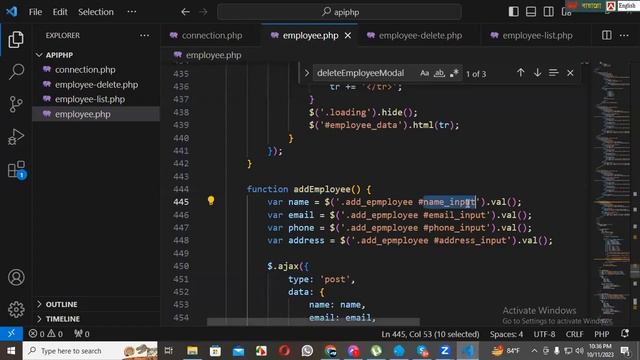Open Explorer Views and More Actions ellipsis
Image resolution: width=640 pixels, height=360 pixels.
coord(144,36)
